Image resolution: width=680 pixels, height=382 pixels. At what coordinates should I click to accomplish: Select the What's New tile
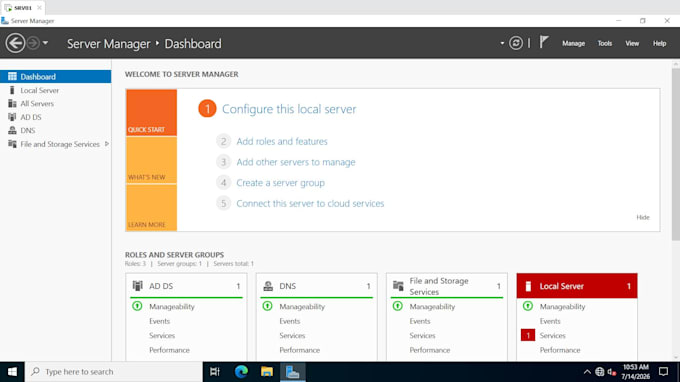coord(151,160)
